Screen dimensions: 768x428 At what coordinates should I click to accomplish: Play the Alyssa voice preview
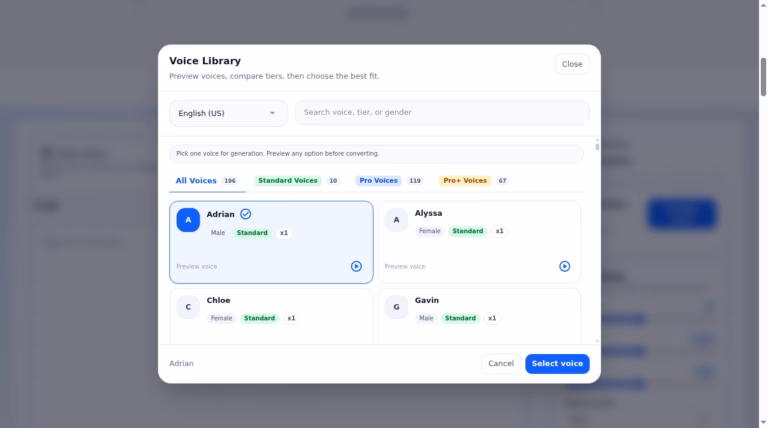(564, 266)
